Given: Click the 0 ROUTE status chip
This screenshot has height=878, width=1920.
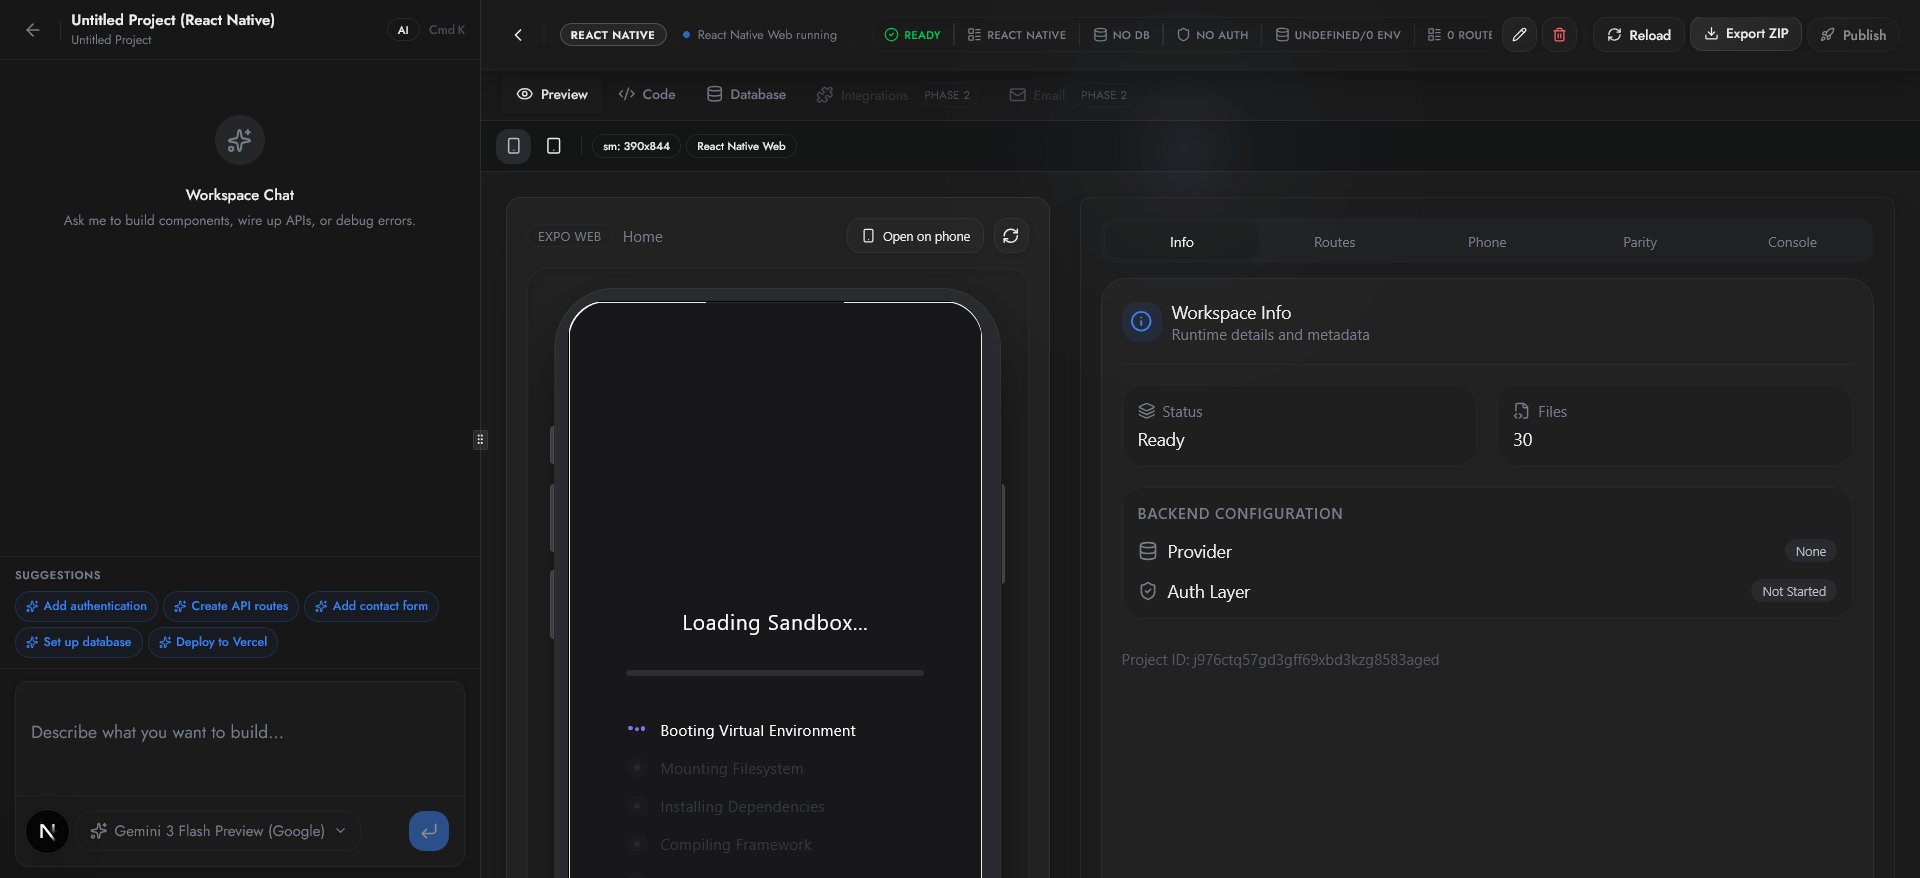Looking at the screenshot, I should 1459,35.
